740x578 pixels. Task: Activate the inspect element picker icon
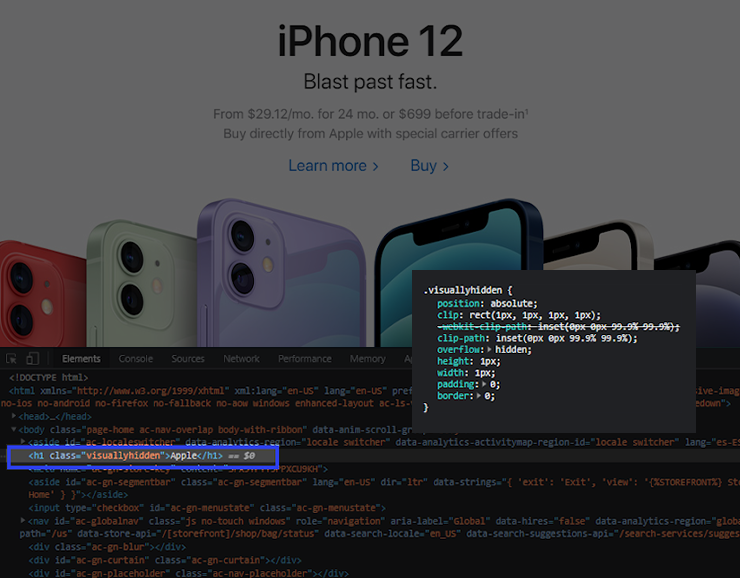11,359
